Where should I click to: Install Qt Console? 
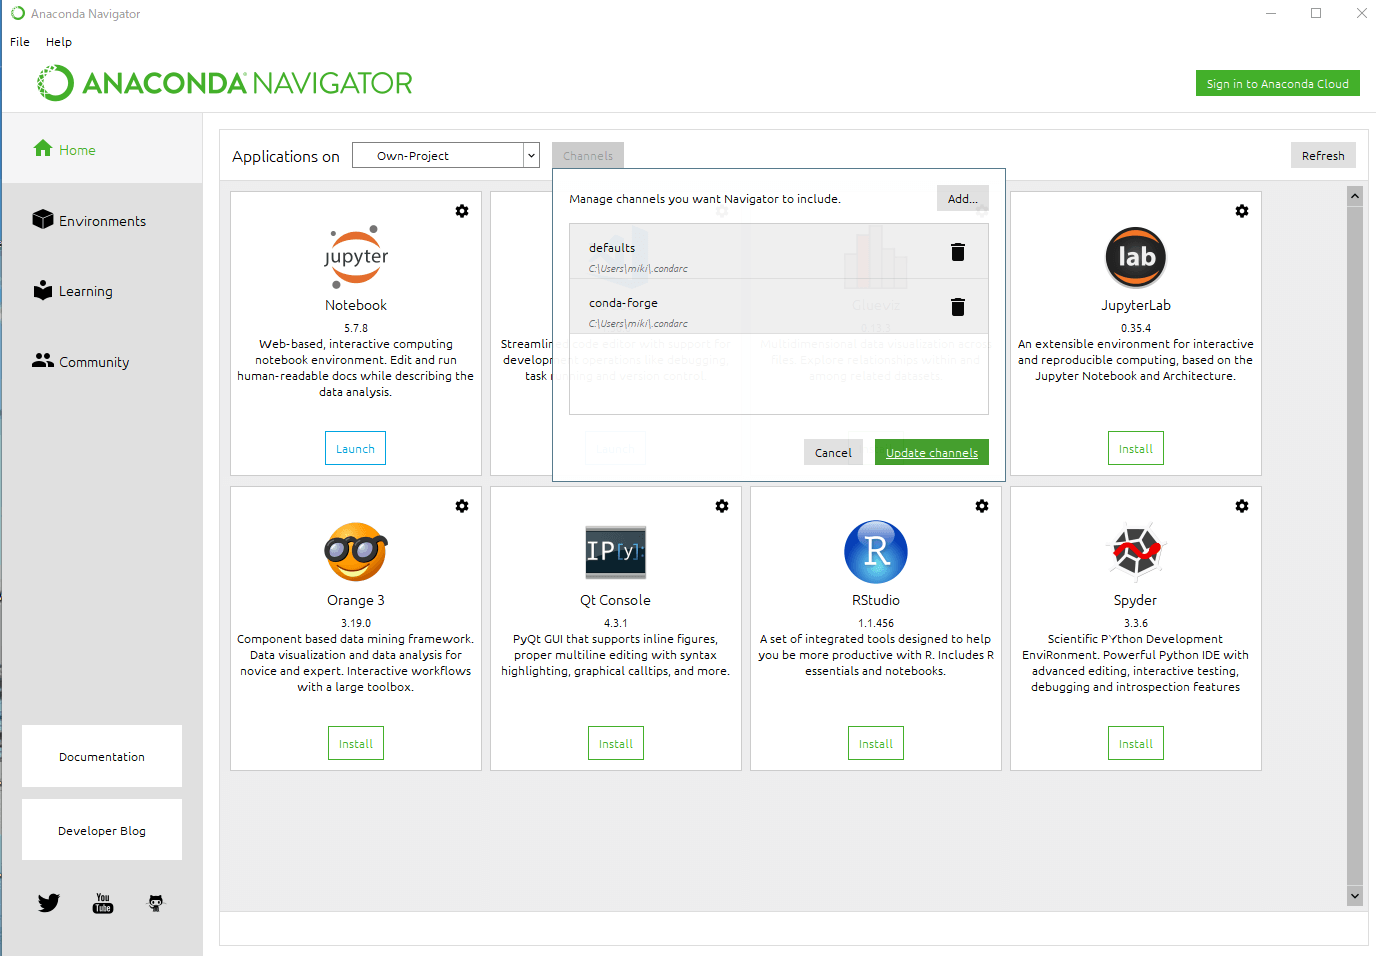[x=616, y=743]
